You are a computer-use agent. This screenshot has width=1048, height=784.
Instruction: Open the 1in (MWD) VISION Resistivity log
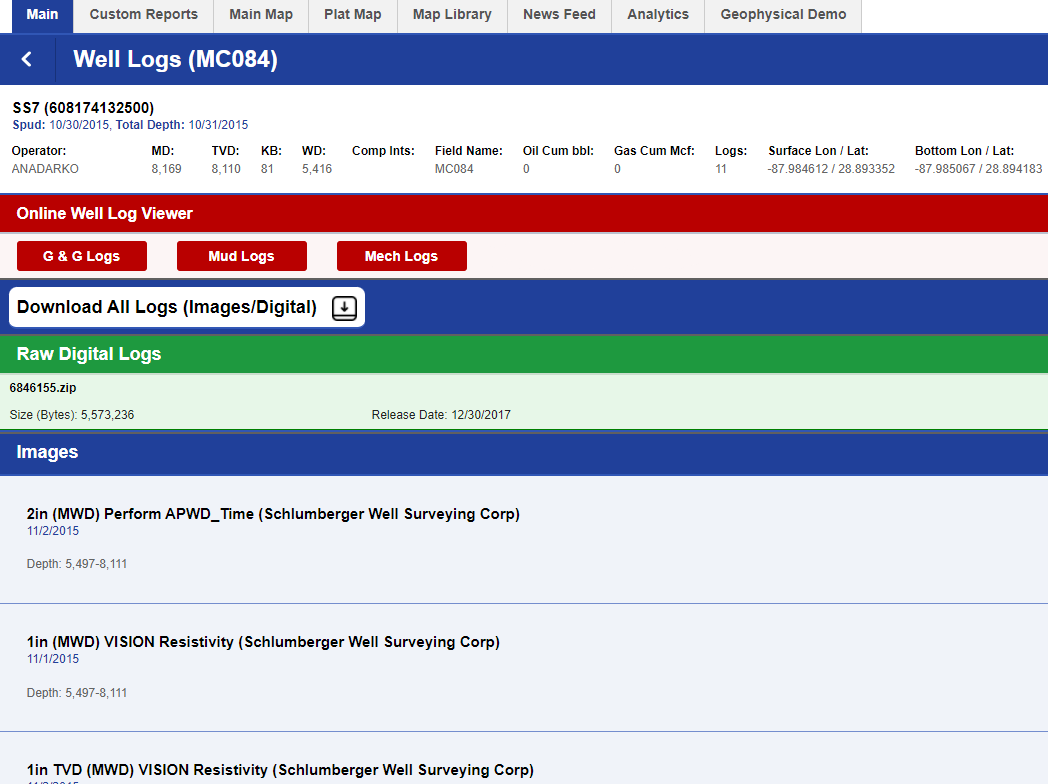(x=263, y=642)
